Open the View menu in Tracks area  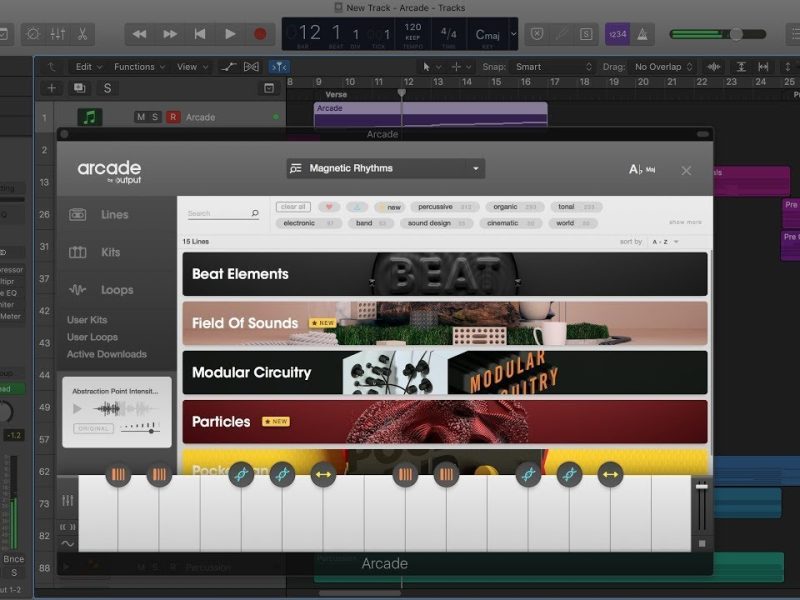(x=192, y=67)
